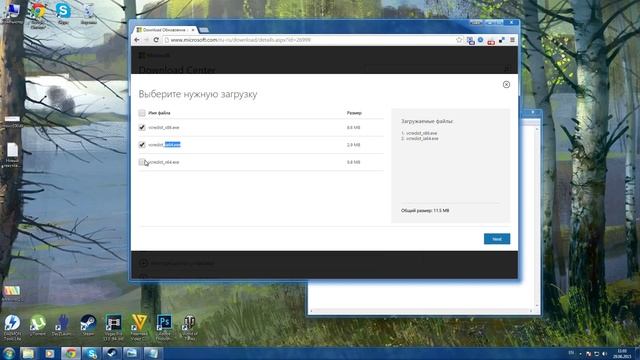
Task: Click the blue Next button
Action: (497, 239)
